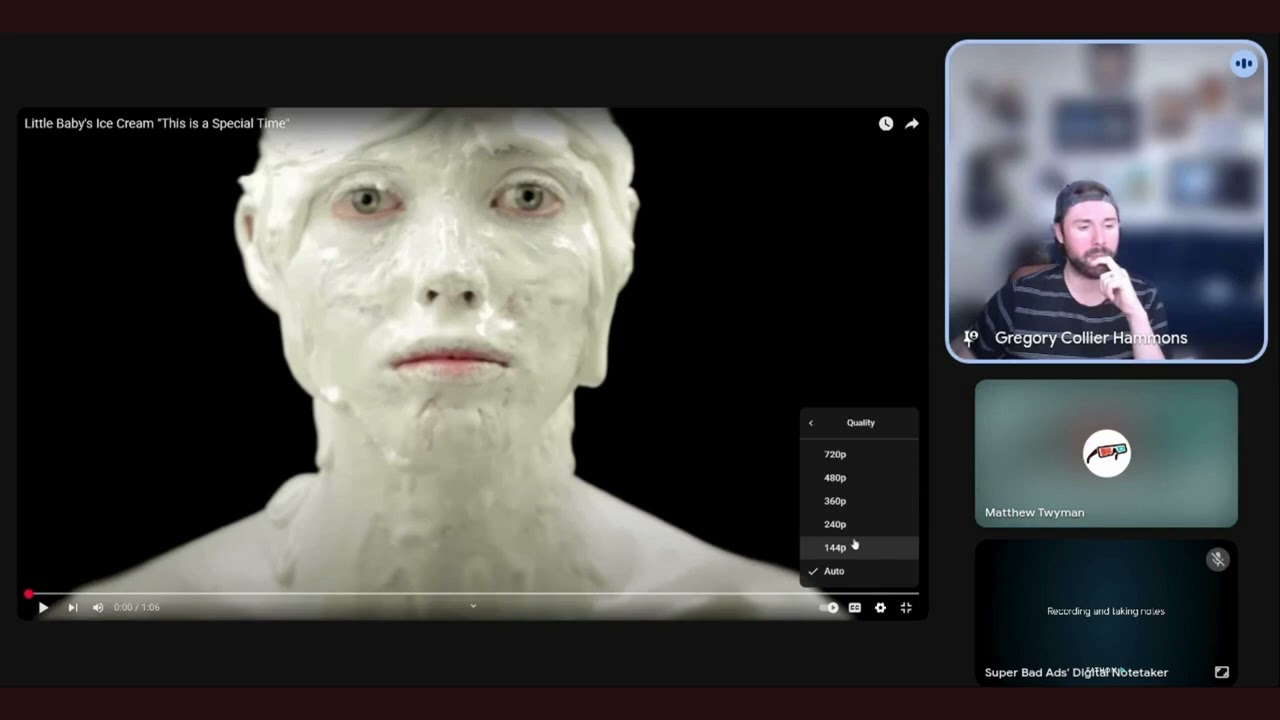Click Matthew Twyman's 3D glasses avatar
The image size is (1280, 720).
1107,454
